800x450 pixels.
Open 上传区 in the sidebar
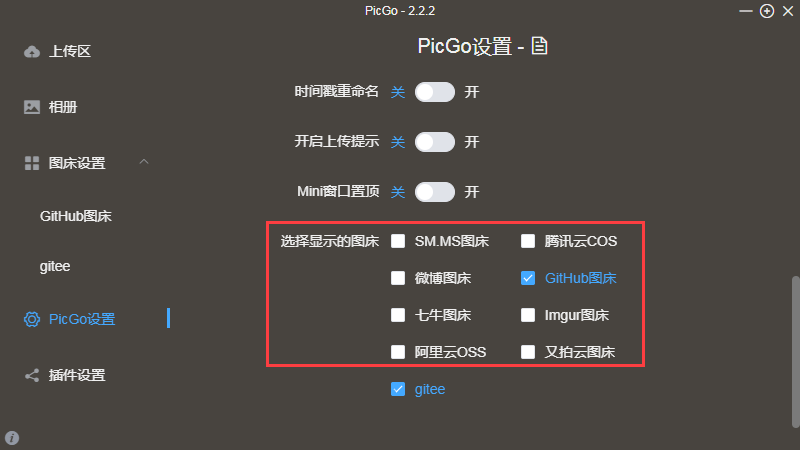coord(70,51)
